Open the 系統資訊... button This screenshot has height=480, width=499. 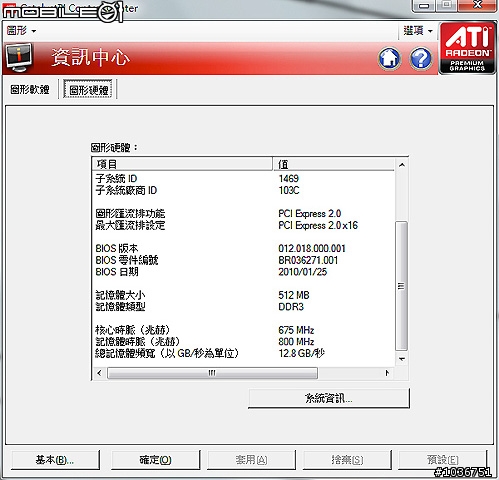(x=329, y=398)
